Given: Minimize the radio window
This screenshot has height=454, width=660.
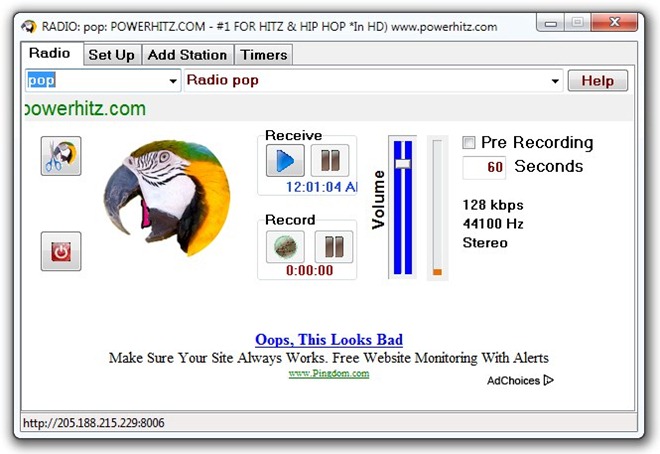Looking at the screenshot, I should tap(551, 22).
